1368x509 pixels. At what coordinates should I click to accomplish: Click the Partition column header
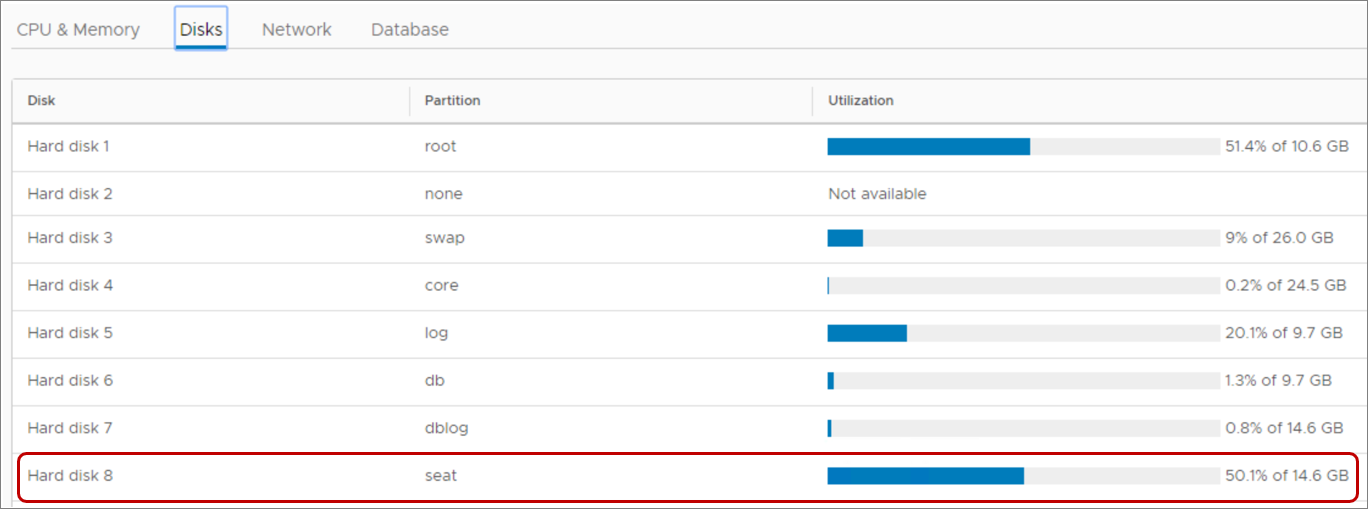click(452, 101)
